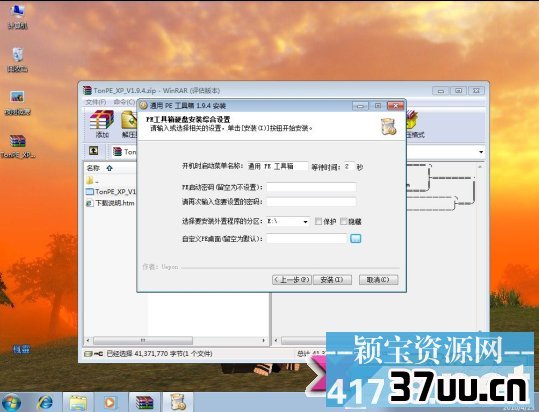Image resolution: width=539 pixels, height=412 pixels.
Task: Sort by the 名称 column header arrow
Action: click(109, 168)
